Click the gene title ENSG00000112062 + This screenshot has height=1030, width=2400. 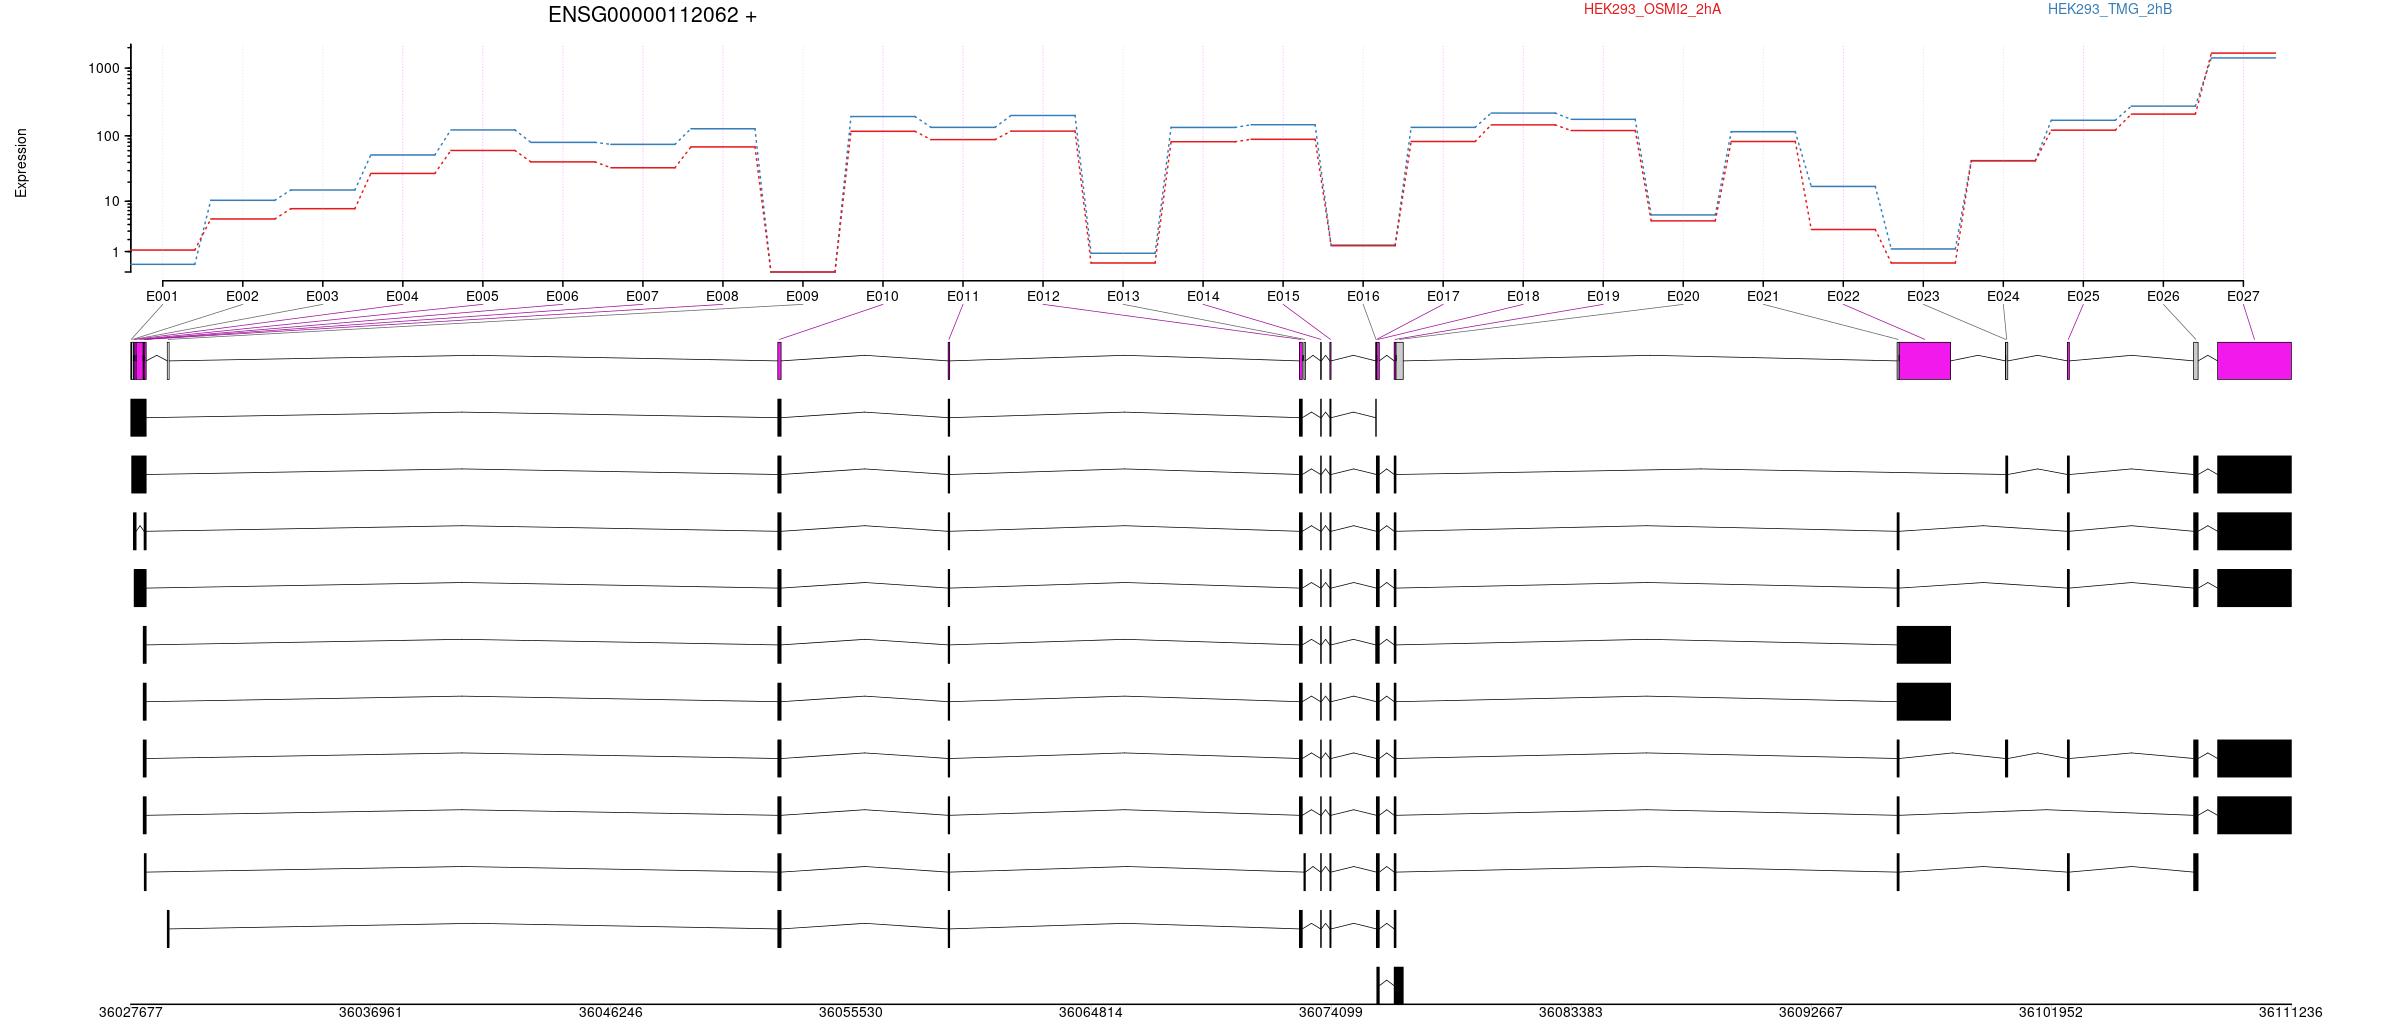coord(652,15)
